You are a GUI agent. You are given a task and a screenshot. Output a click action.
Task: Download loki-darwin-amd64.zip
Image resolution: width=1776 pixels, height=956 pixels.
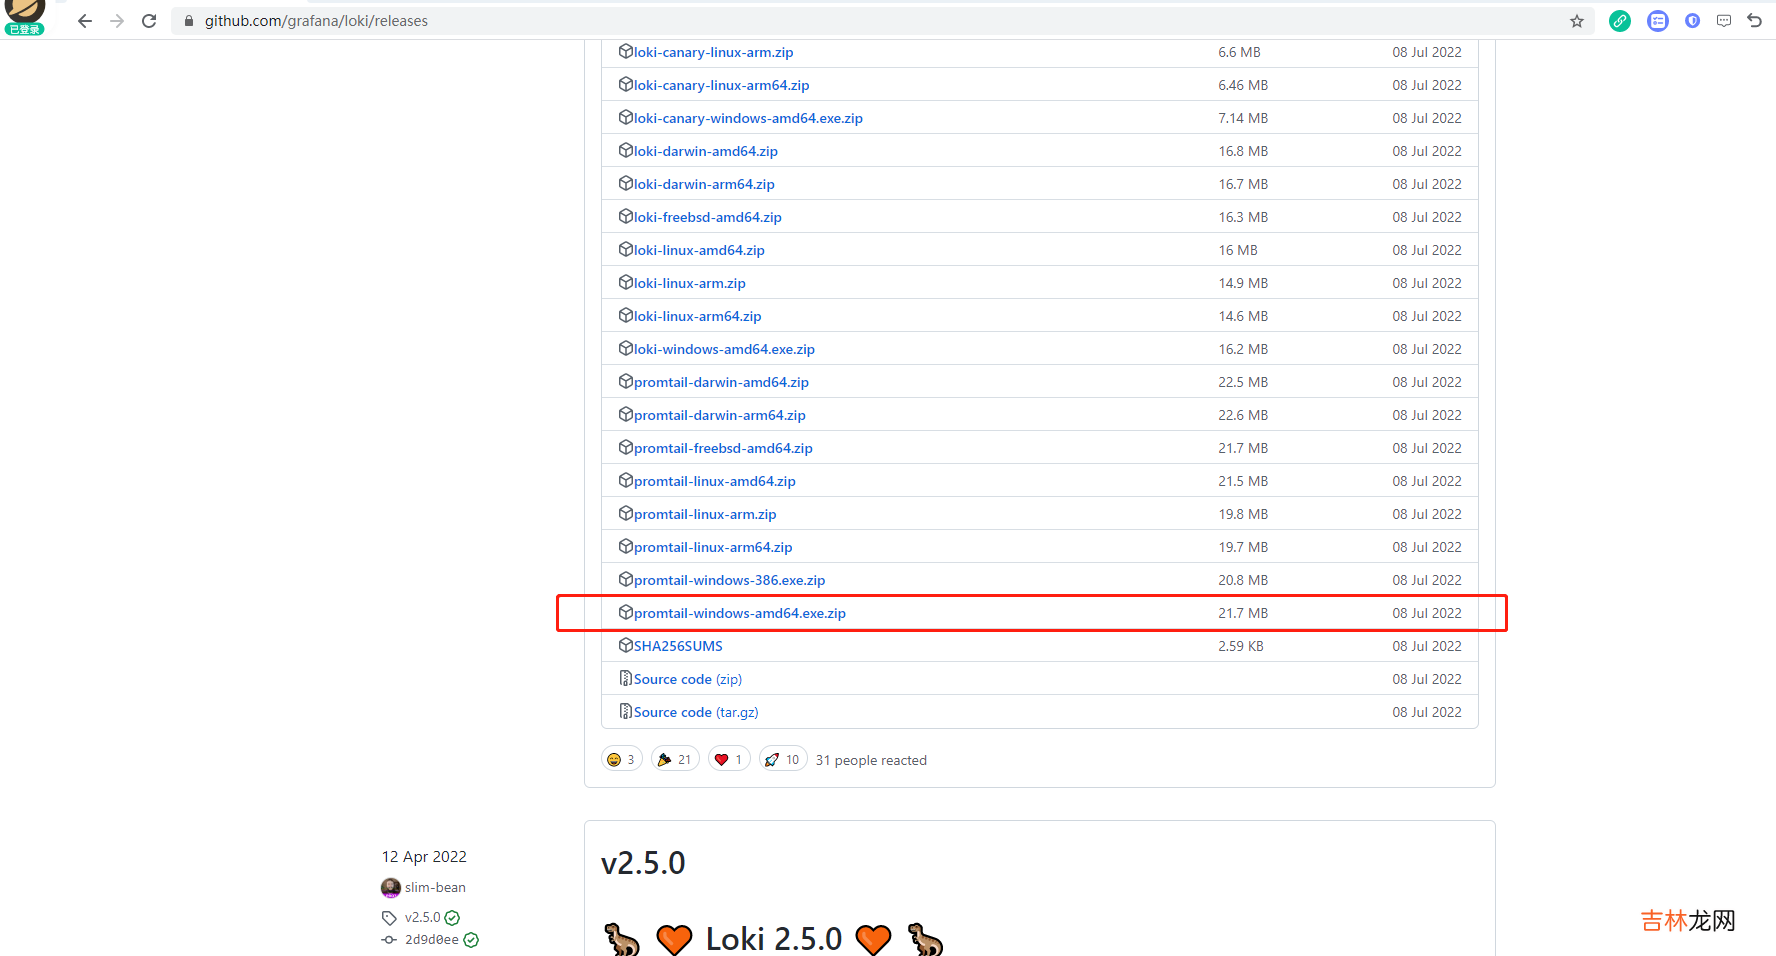coord(705,151)
